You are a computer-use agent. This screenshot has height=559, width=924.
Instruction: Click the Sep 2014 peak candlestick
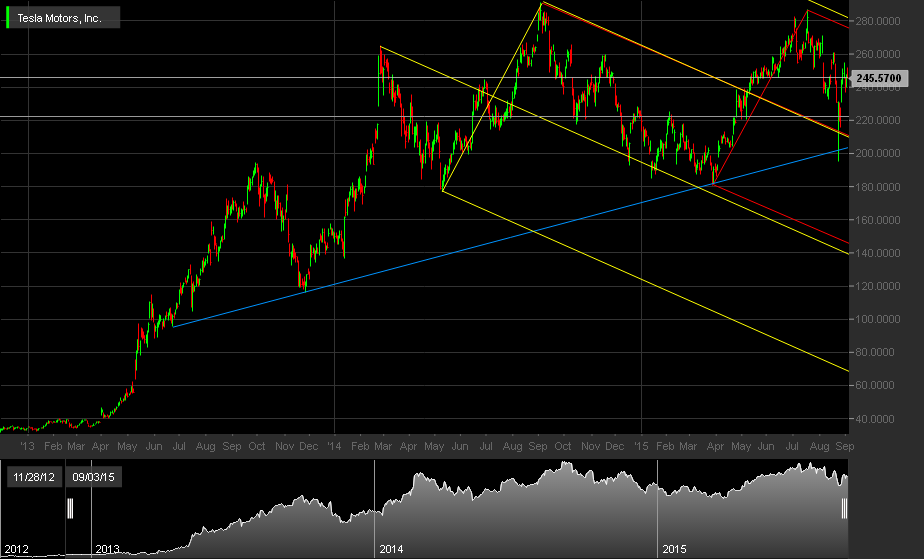[x=542, y=15]
